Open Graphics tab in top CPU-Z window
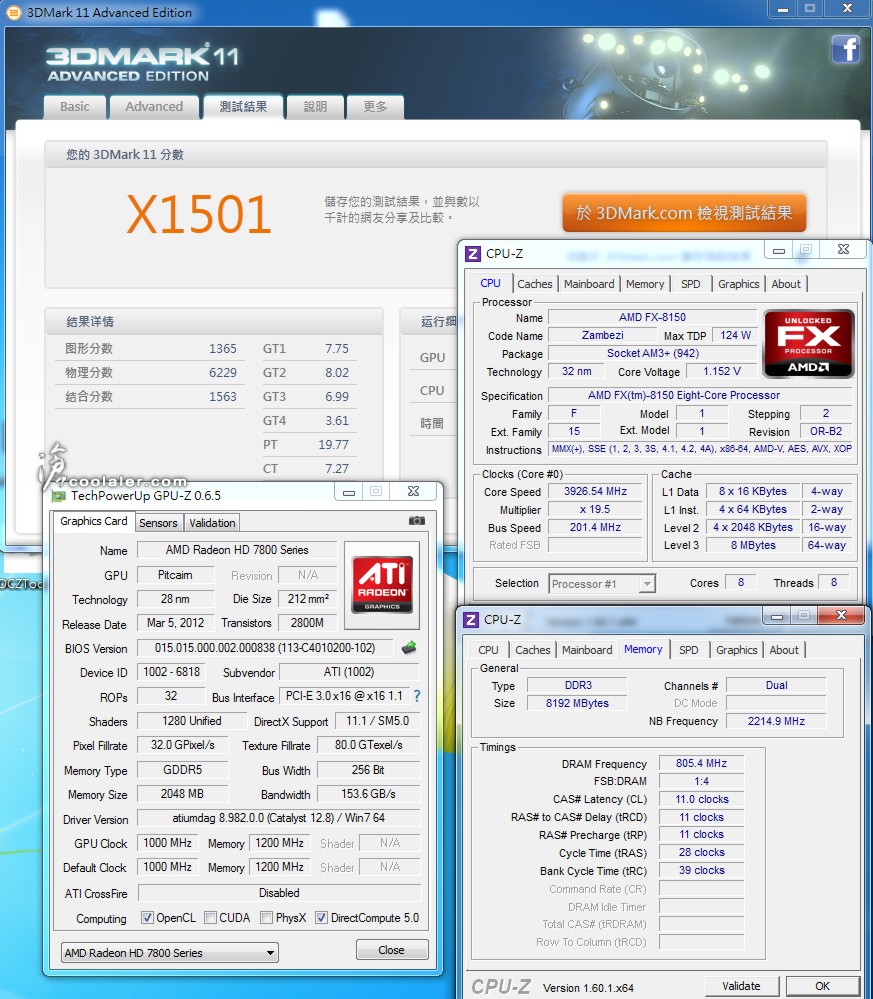873x999 pixels. [739, 284]
